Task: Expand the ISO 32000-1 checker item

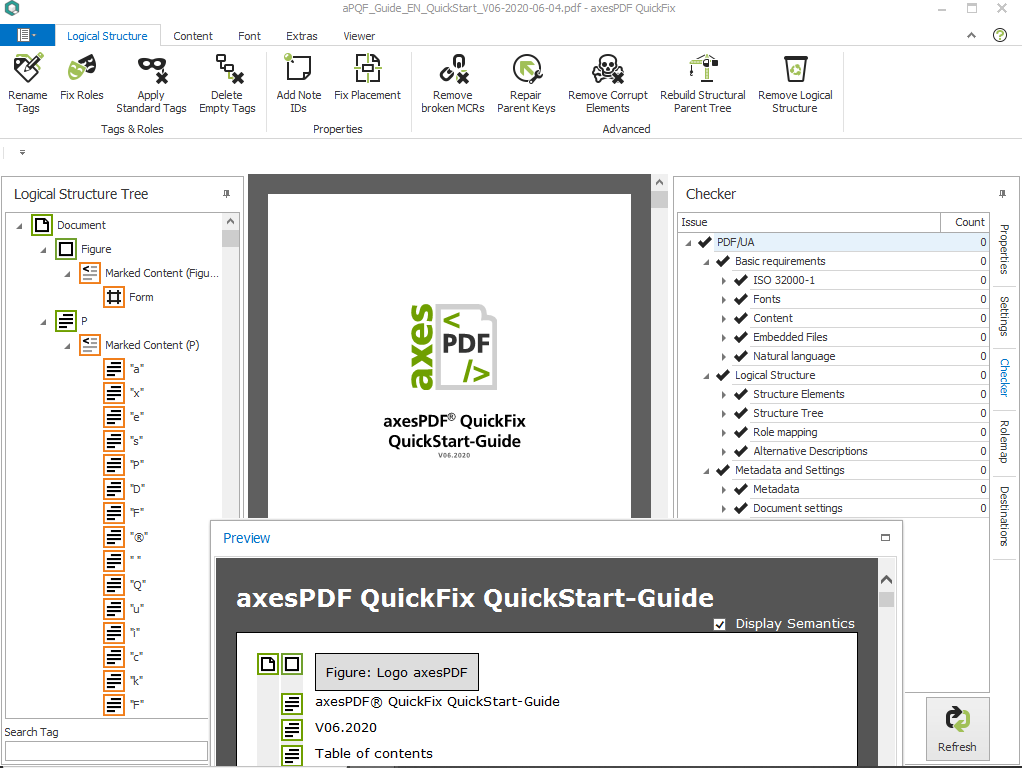Action: pos(723,280)
